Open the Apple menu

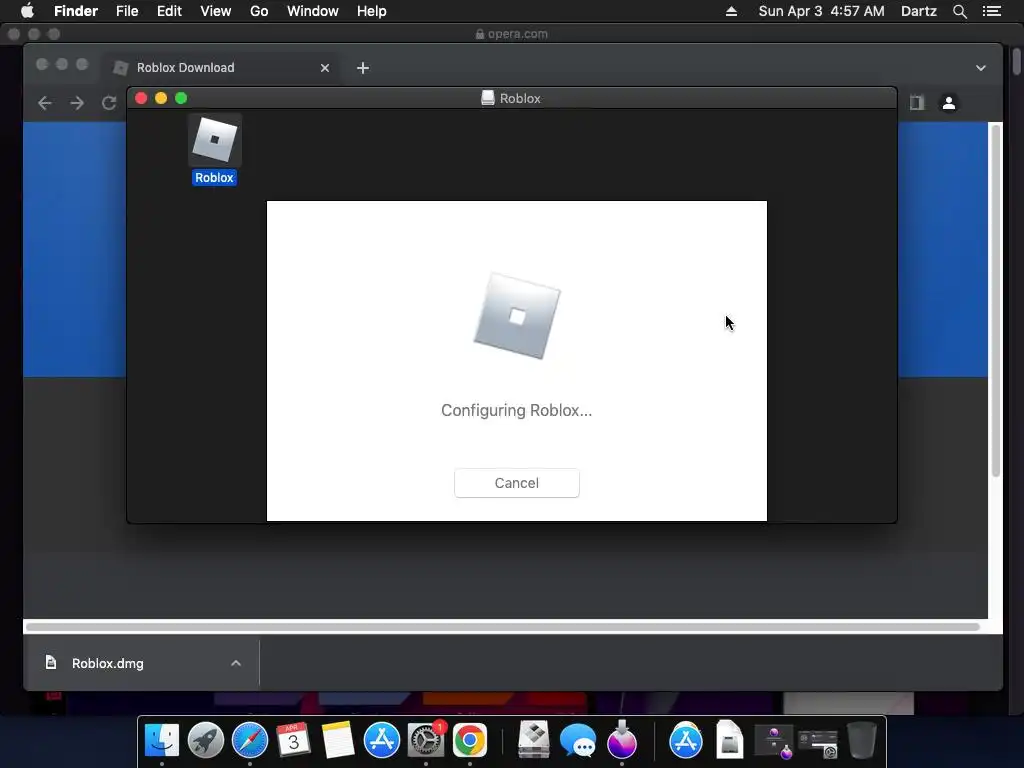tap(27, 11)
